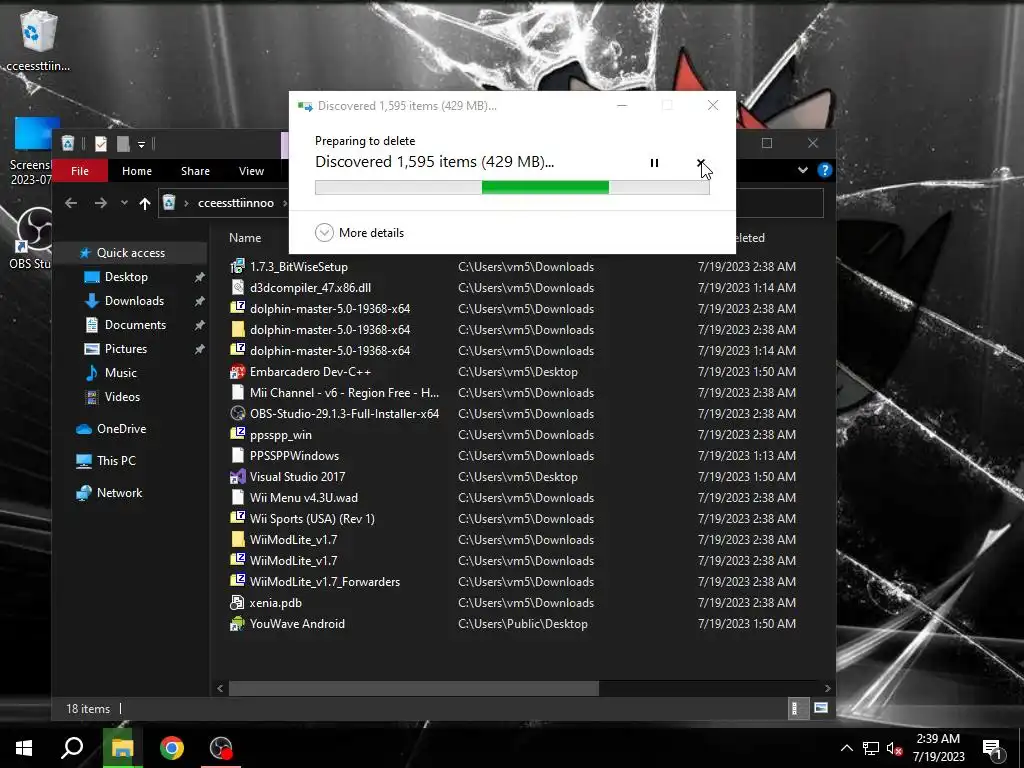The height and width of the screenshot is (768, 1024).
Task: Click the cceessttiinnoo breadcrumb in address bar
Action: 236,203
